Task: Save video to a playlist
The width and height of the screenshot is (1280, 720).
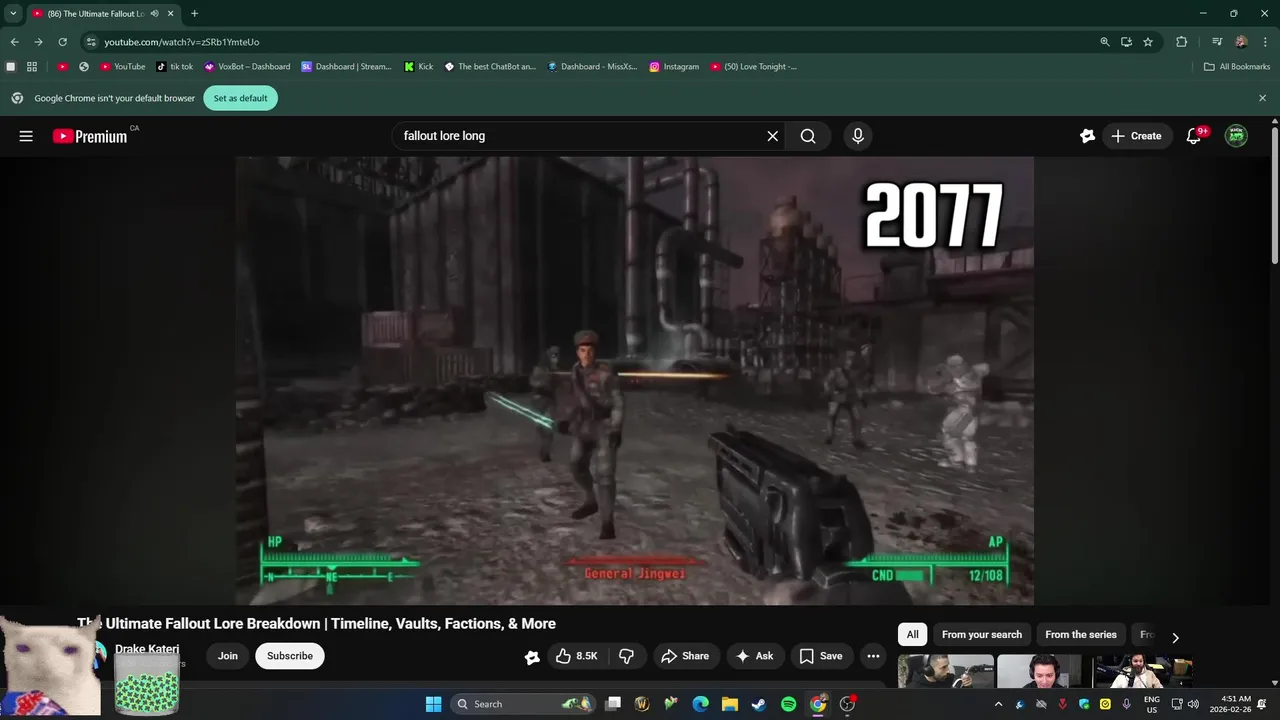Action: pos(820,656)
